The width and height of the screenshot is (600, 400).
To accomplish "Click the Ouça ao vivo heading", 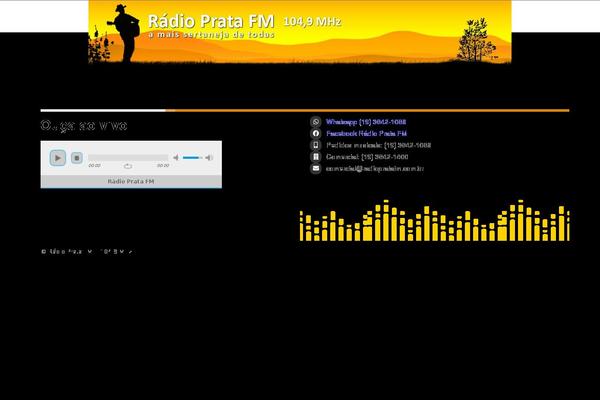I will (84, 126).
